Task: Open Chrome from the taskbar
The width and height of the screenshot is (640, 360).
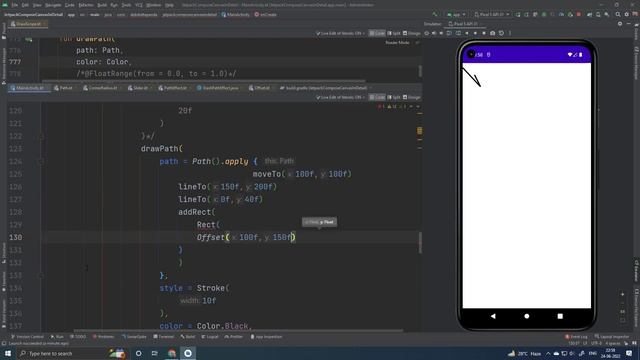Action: coord(172,353)
